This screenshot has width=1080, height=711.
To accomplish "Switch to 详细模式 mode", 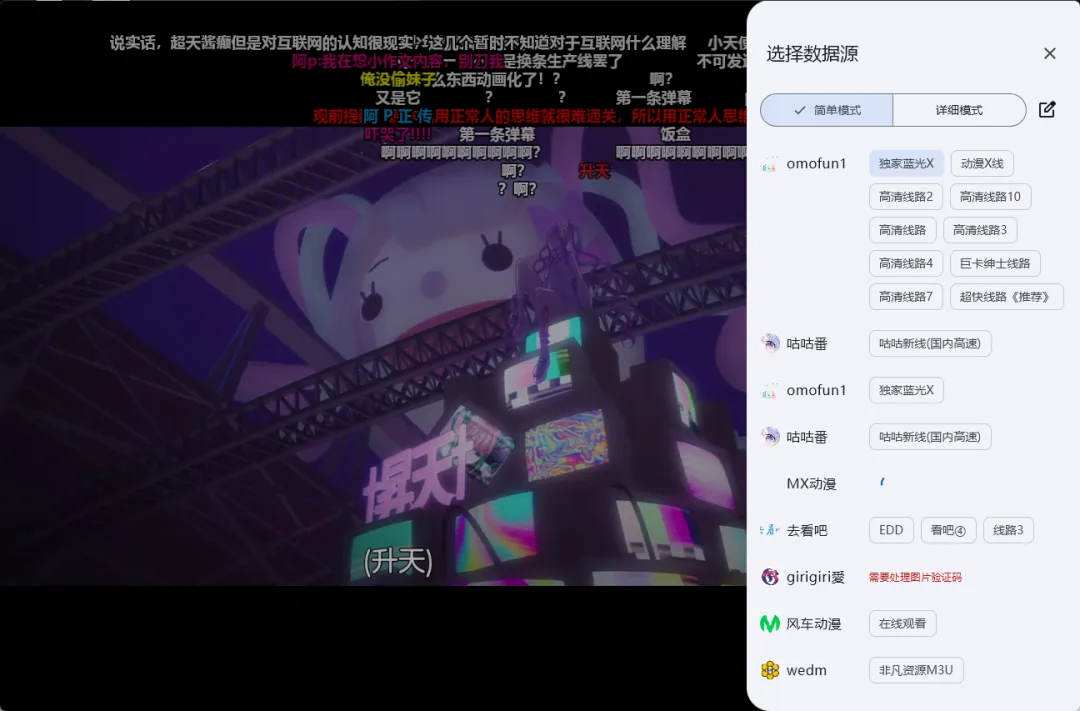I will (959, 110).
